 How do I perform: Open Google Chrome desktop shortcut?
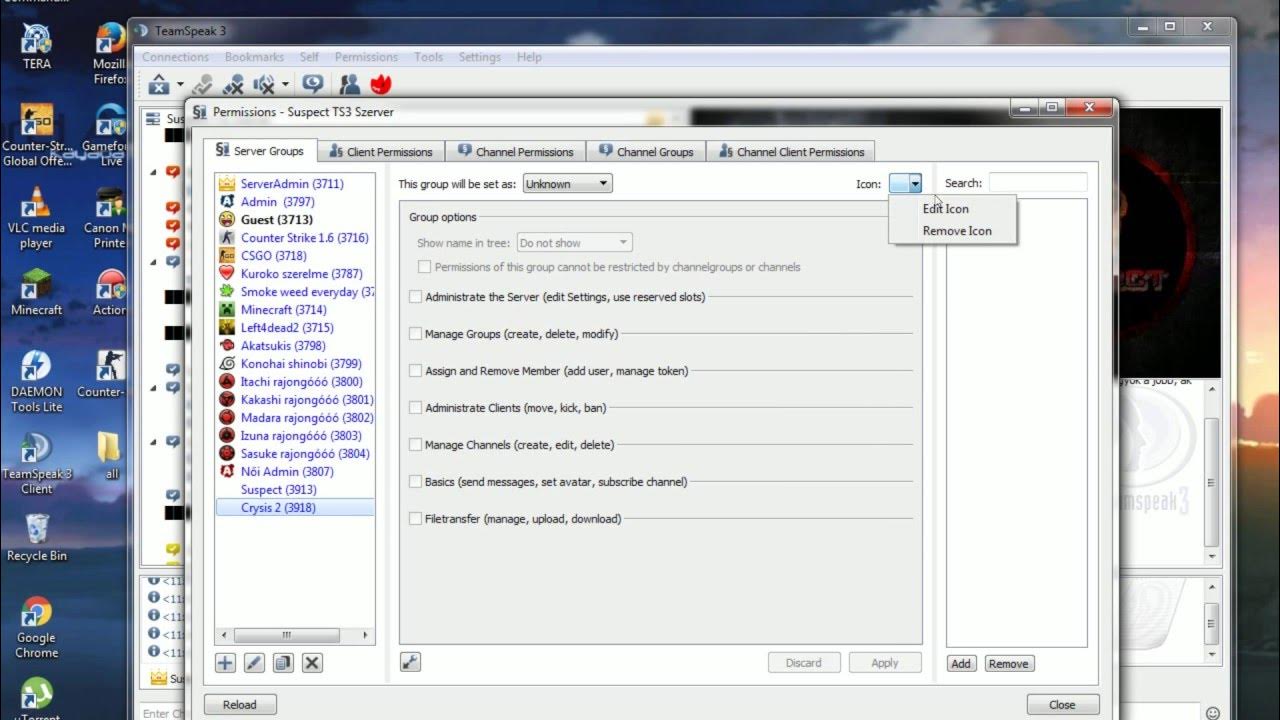[x=37, y=629]
